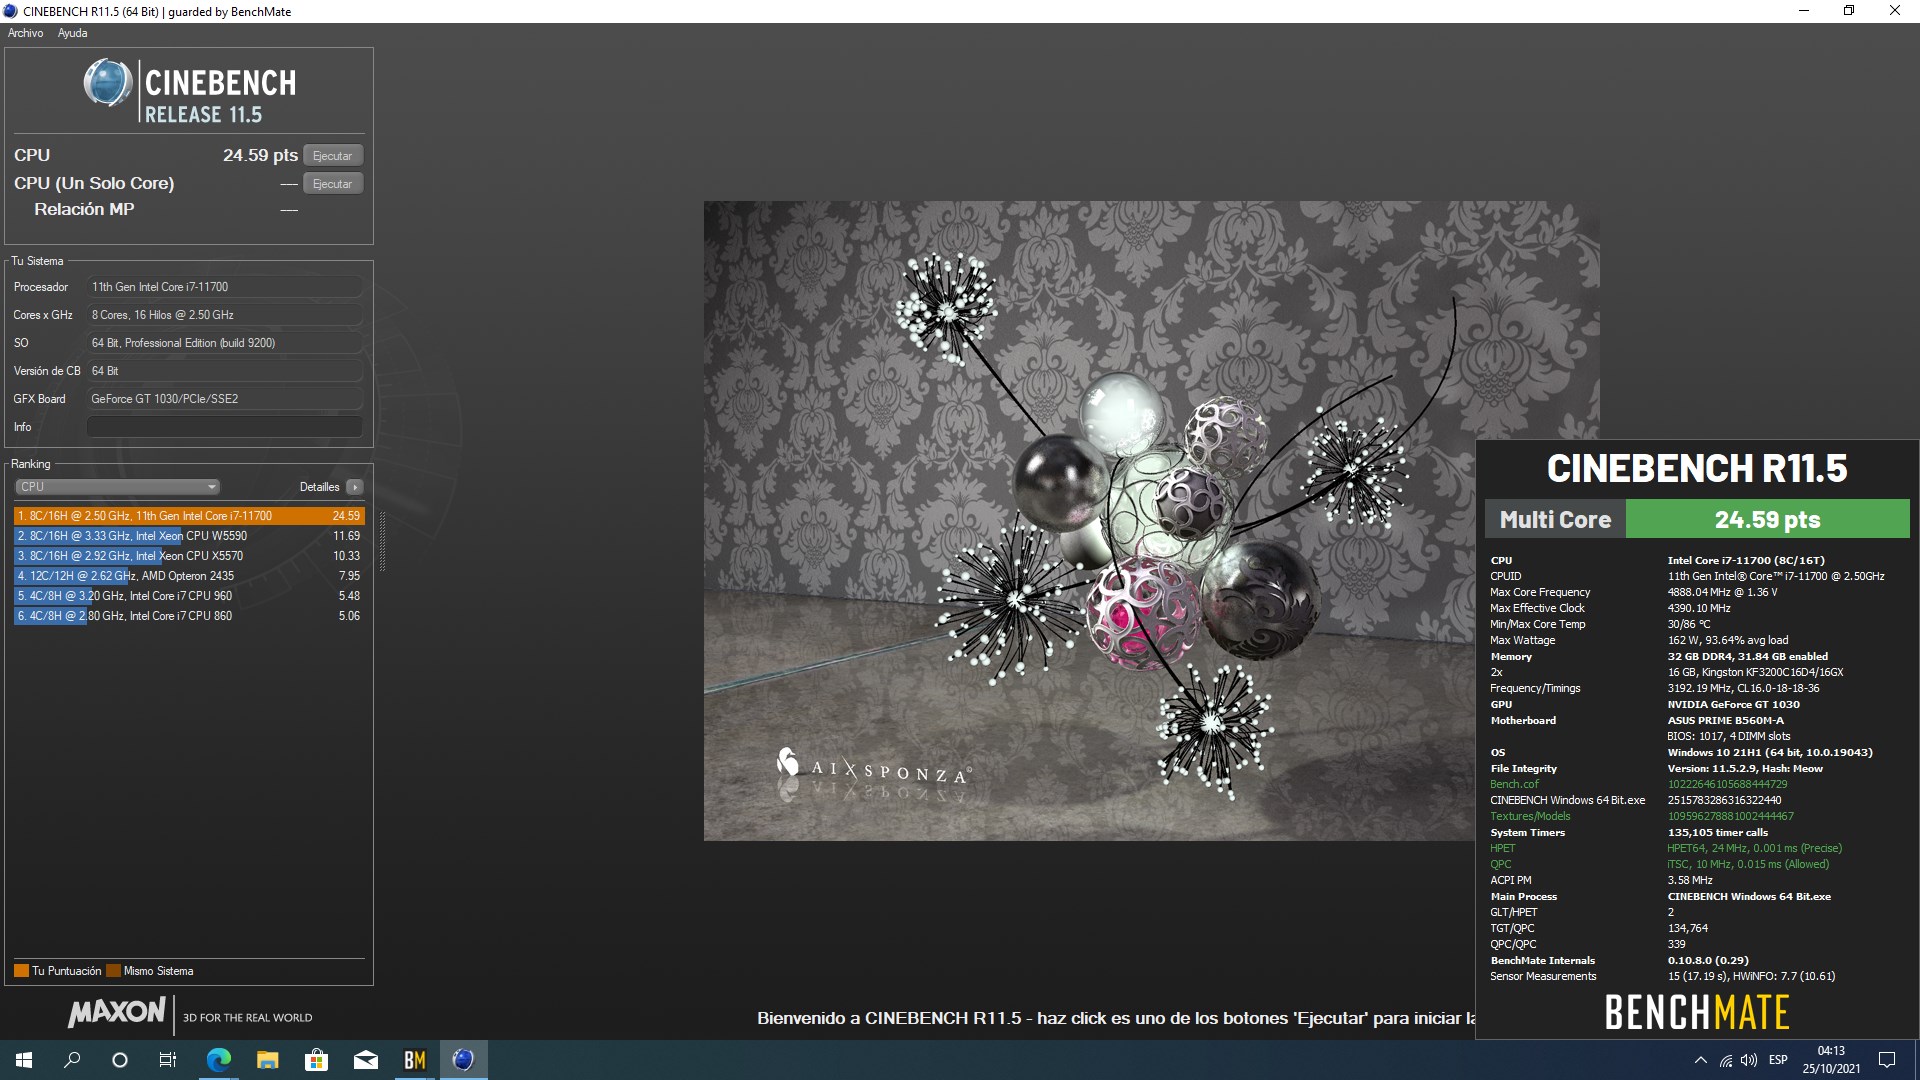The width and height of the screenshot is (1920, 1080).
Task: Click the Tu Puntuación orange legend swatch
Action: click(21, 971)
